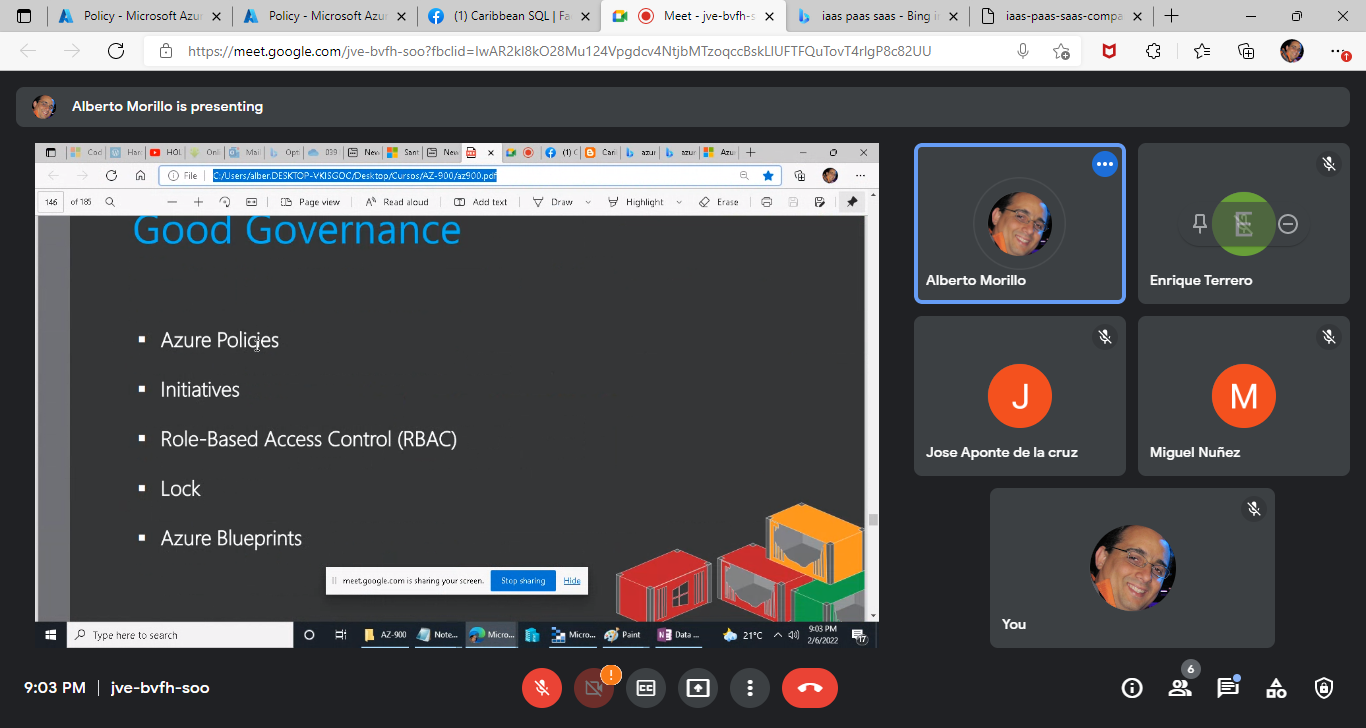Leave the call with the red hang-up button
The image size is (1366, 728).
(810, 688)
